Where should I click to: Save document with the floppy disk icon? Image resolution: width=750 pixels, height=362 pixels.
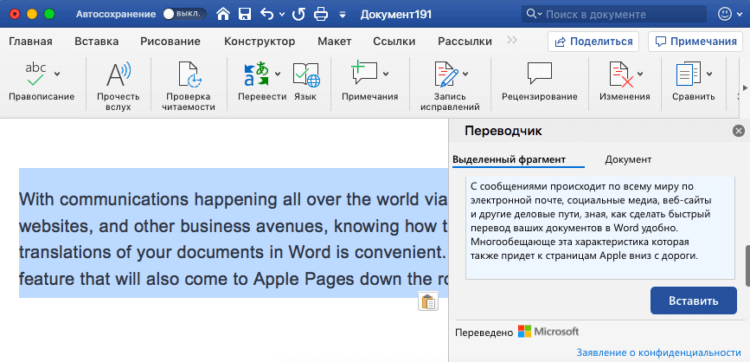click(245, 14)
